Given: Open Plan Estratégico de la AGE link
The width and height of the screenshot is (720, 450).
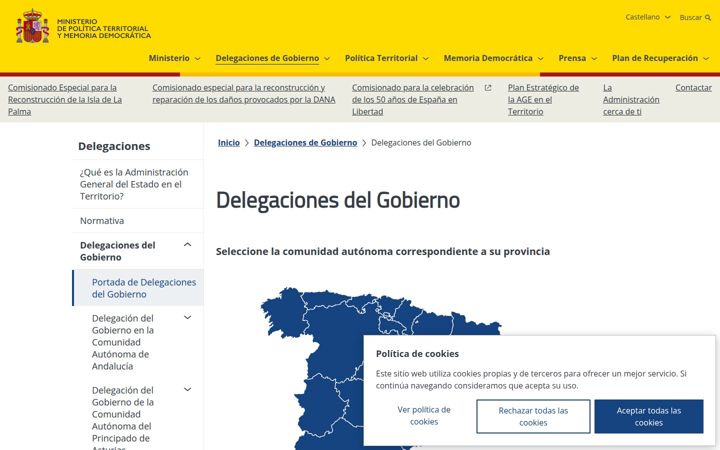Looking at the screenshot, I should [x=543, y=100].
